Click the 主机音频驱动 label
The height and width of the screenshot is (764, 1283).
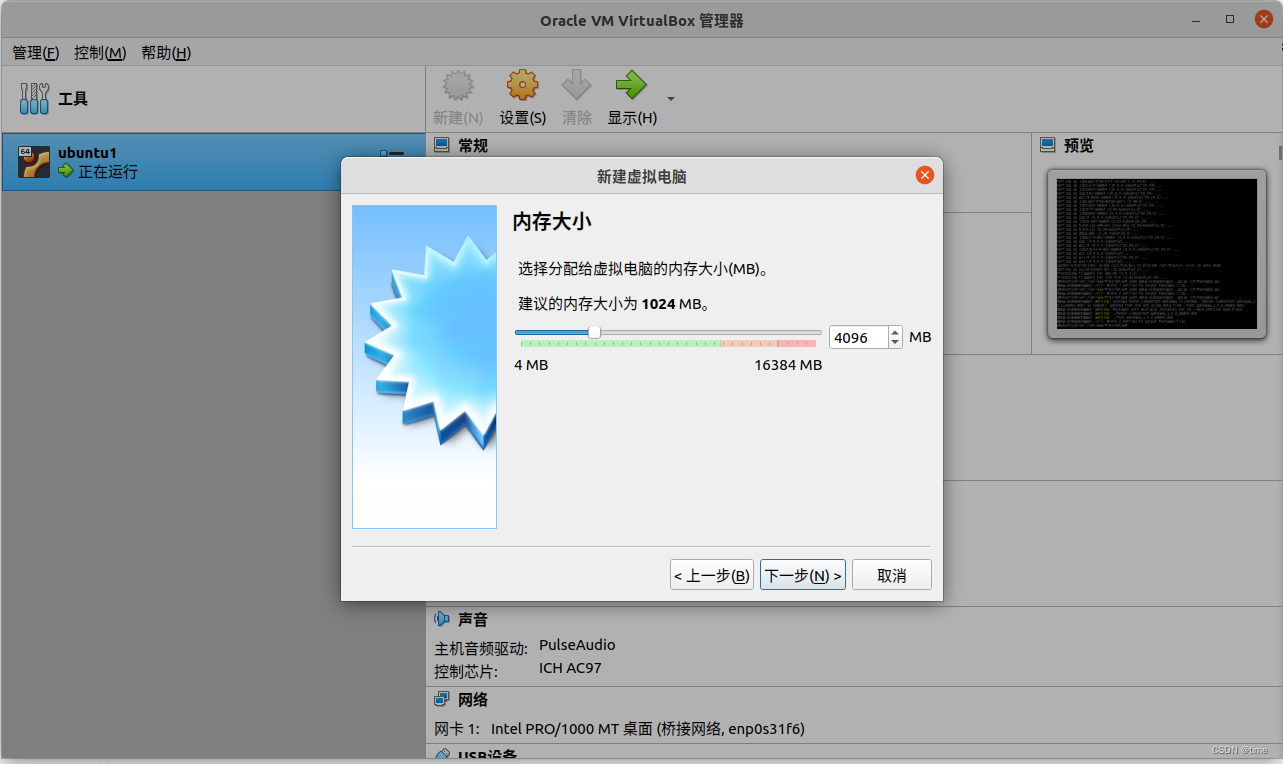481,649
